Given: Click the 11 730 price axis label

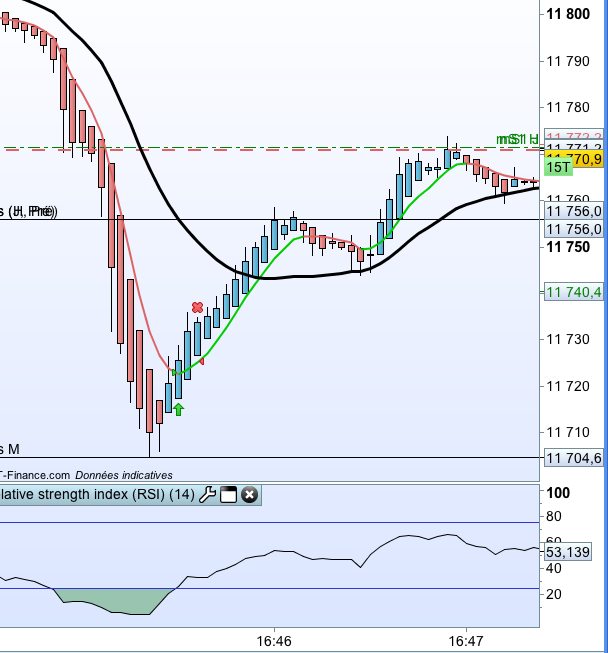Looking at the screenshot, I should pos(568,339).
